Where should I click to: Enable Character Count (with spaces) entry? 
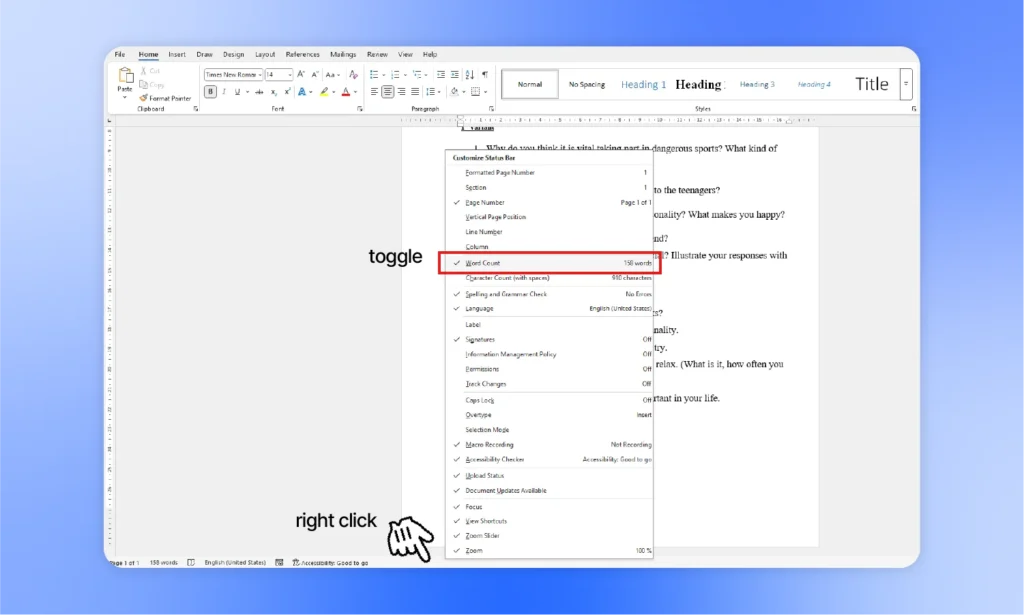(549, 277)
